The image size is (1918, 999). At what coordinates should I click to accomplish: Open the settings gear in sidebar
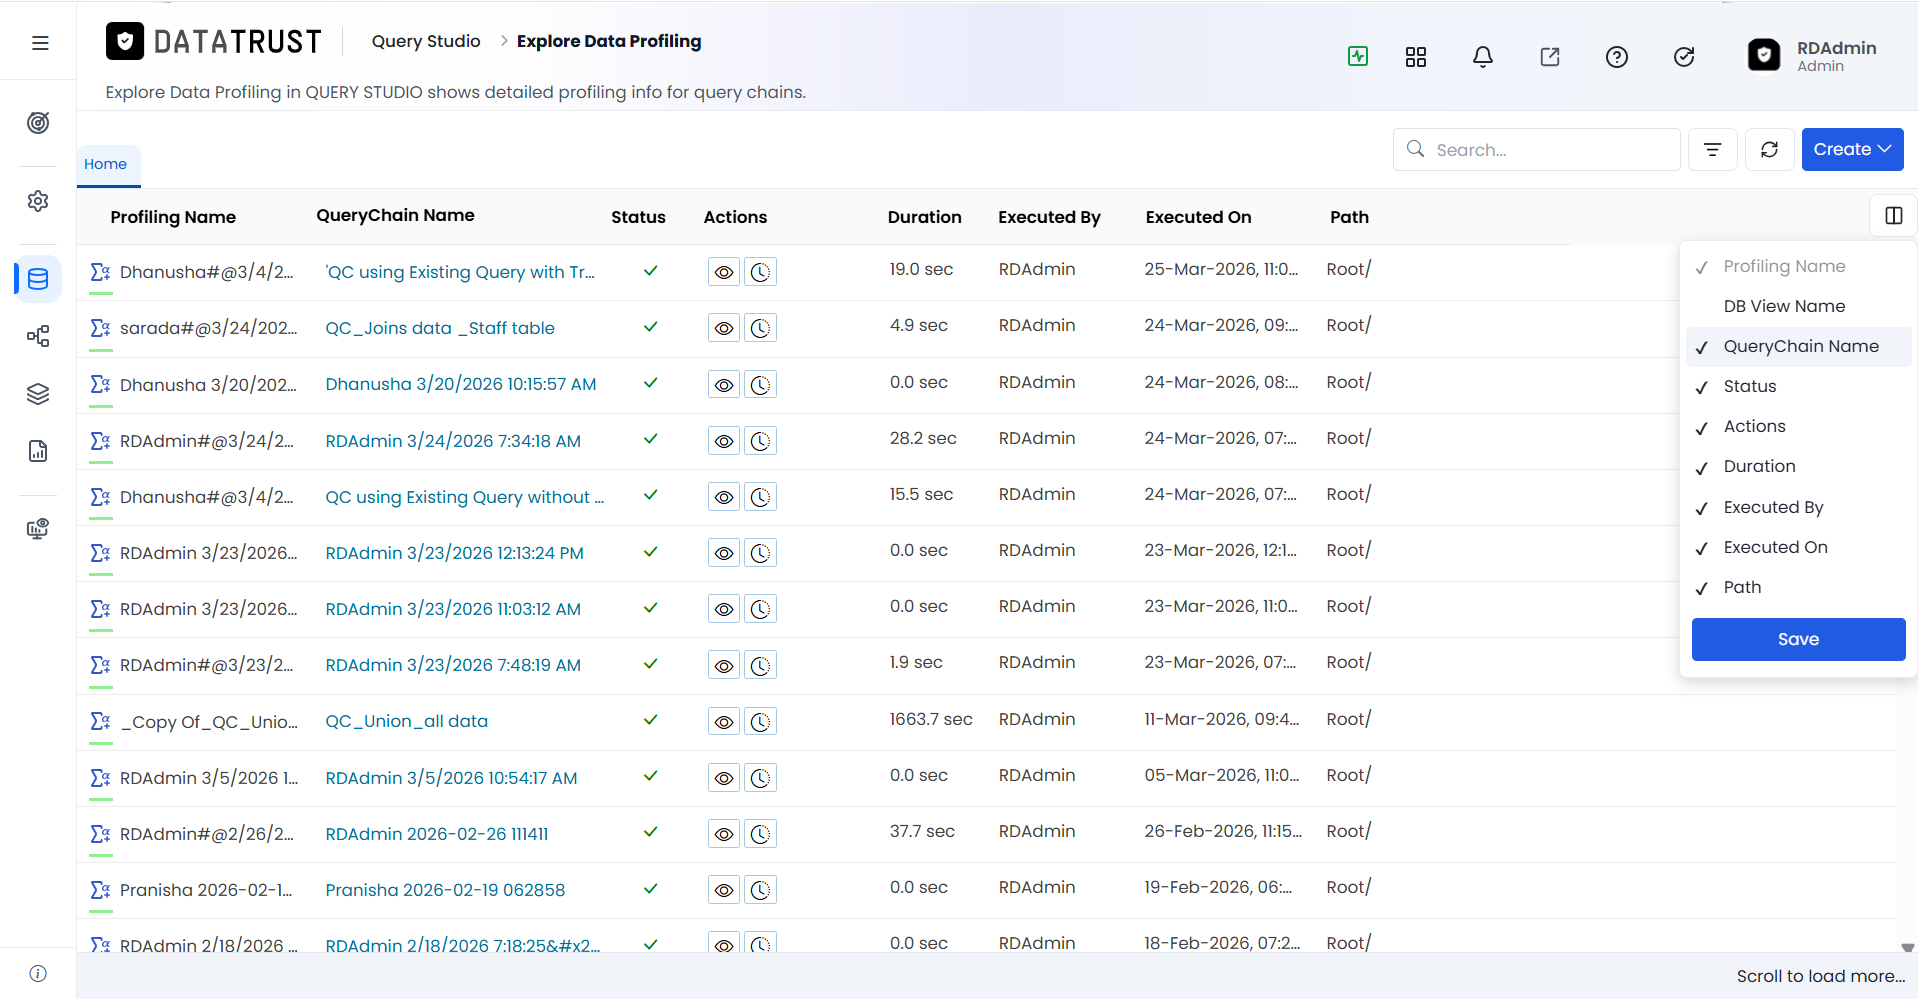coord(38,201)
